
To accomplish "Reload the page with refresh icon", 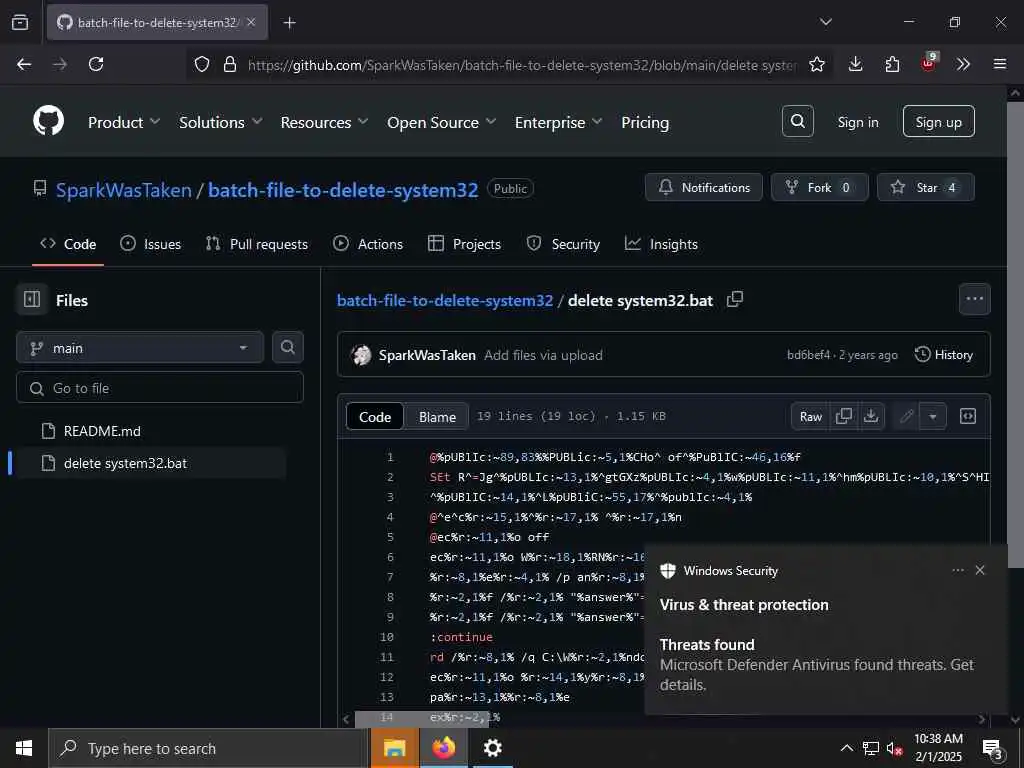I will pyautogui.click(x=96, y=64).
